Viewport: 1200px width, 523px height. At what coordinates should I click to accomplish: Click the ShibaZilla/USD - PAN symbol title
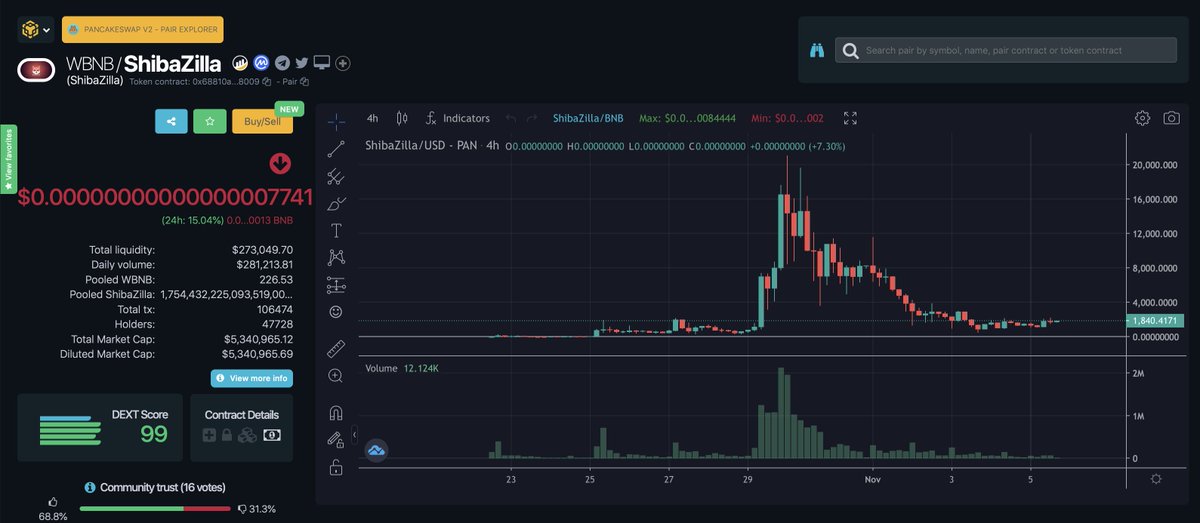tap(421, 145)
